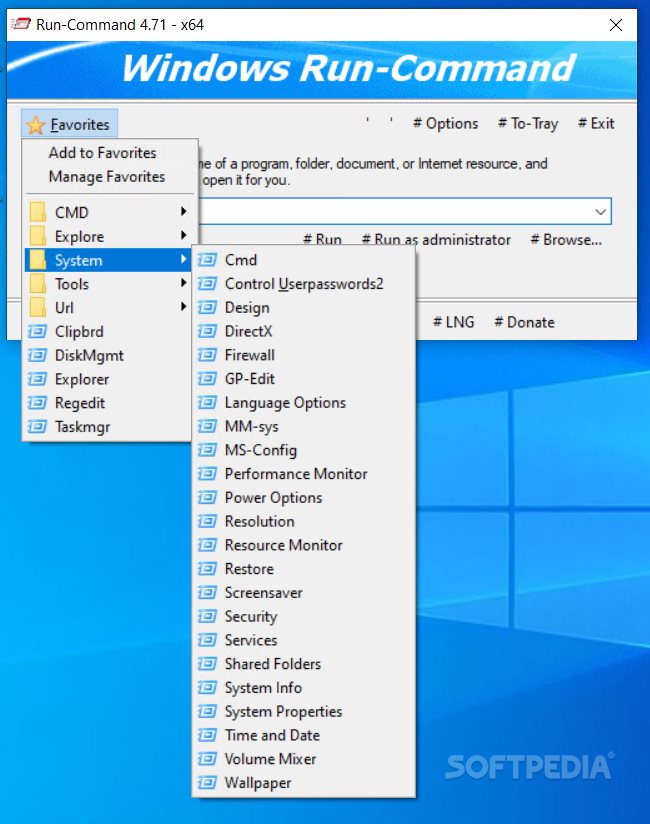Click the # Options button
The width and height of the screenshot is (650, 824).
446,123
